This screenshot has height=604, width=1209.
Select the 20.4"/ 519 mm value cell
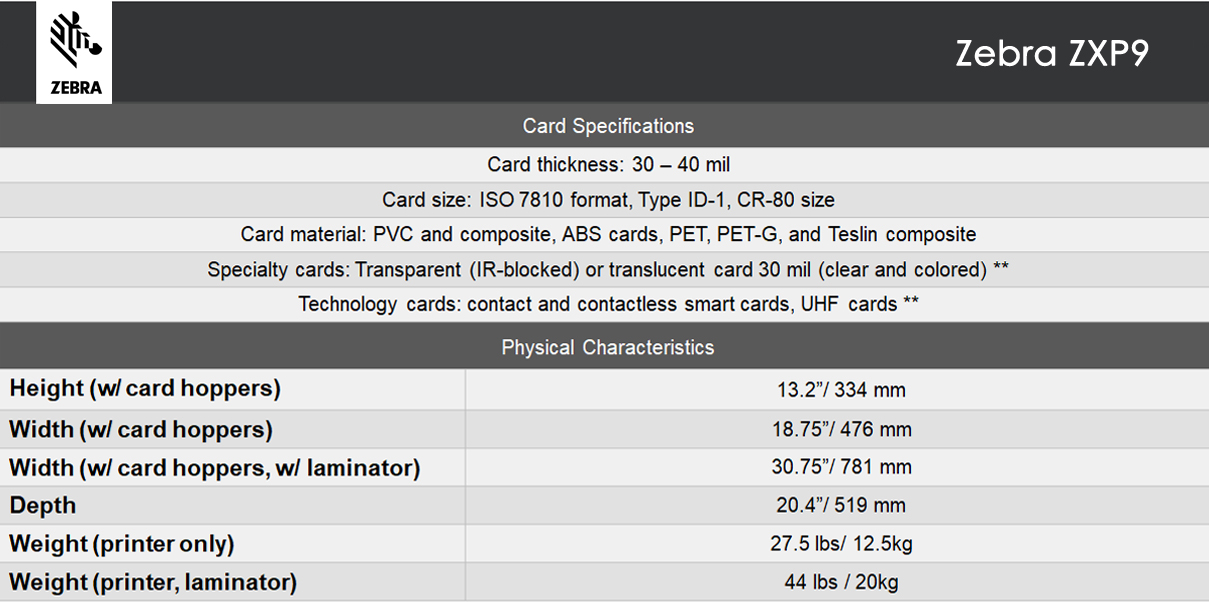pos(841,505)
